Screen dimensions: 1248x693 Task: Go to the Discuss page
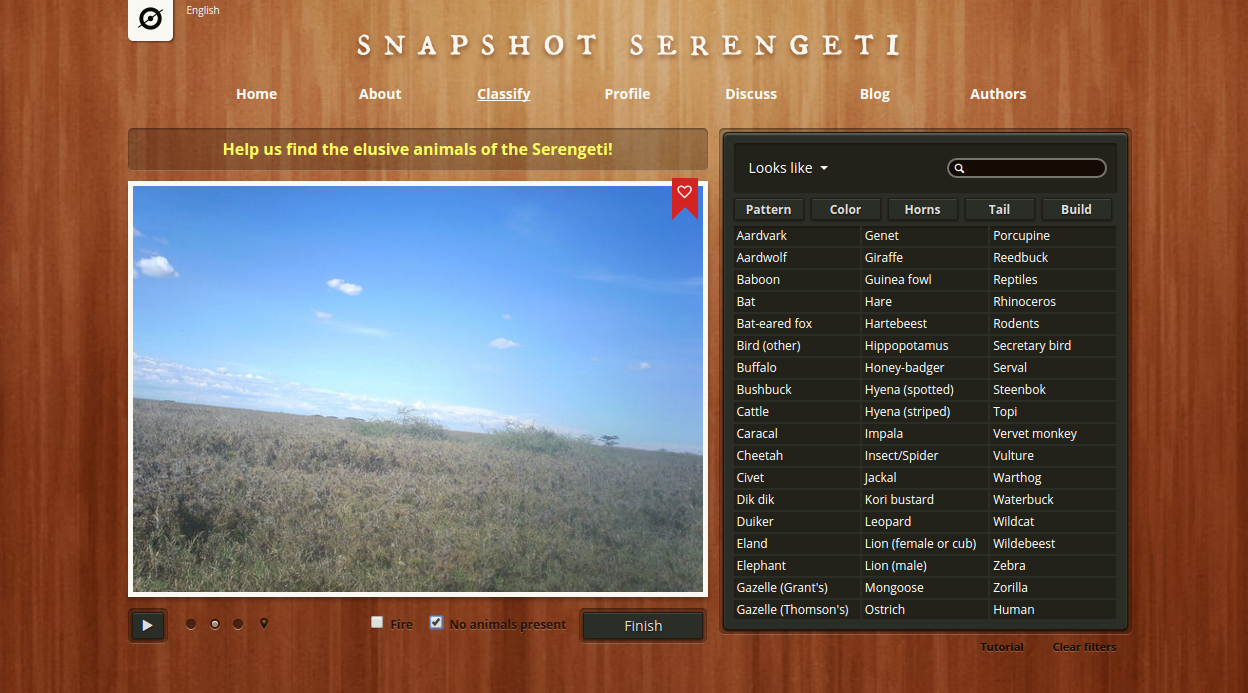(751, 94)
